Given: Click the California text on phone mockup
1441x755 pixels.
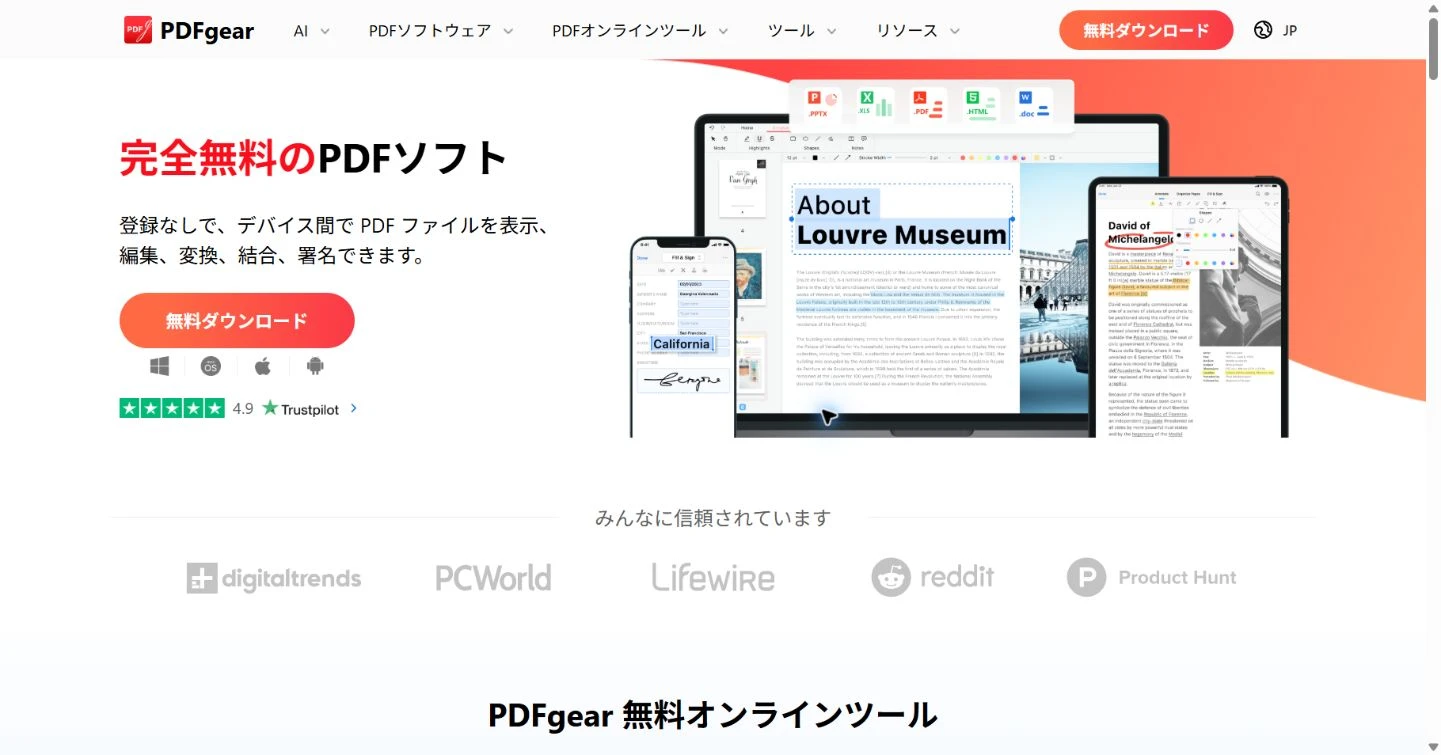Looking at the screenshot, I should point(681,344).
